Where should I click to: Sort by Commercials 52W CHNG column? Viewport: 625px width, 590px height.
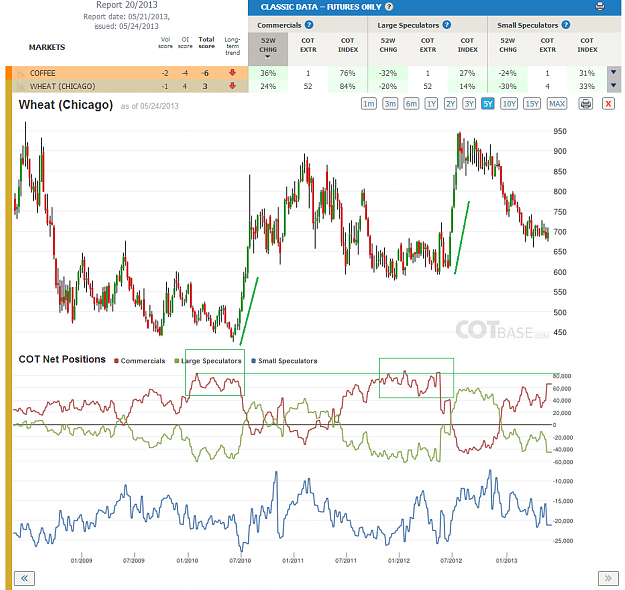[268, 49]
